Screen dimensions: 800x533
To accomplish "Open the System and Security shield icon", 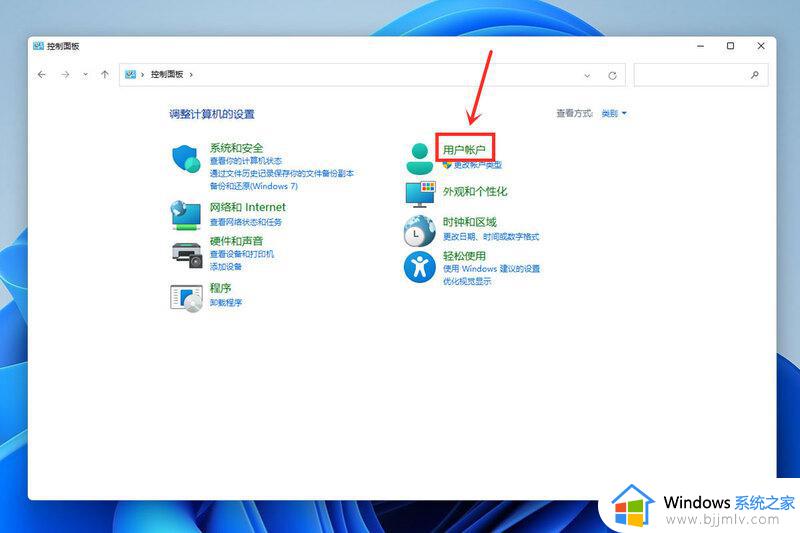I will click(x=186, y=159).
